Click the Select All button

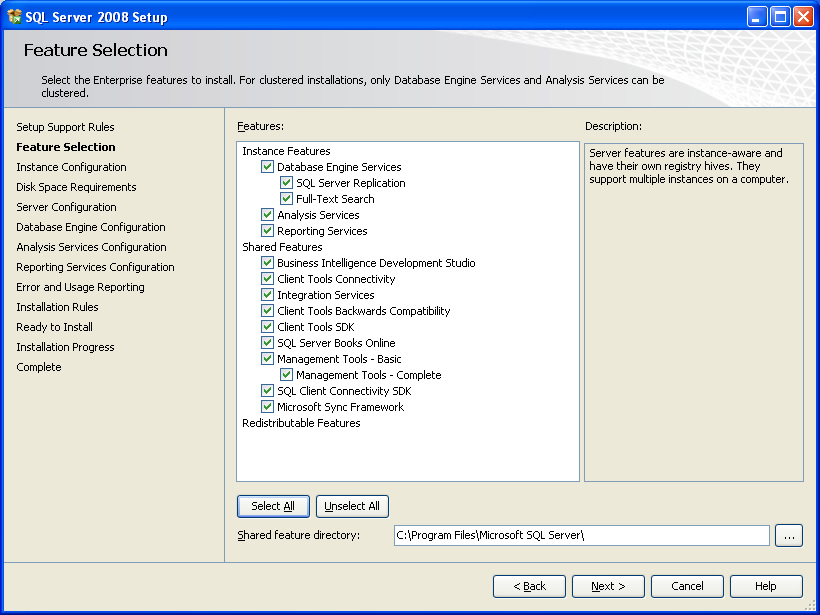(273, 506)
